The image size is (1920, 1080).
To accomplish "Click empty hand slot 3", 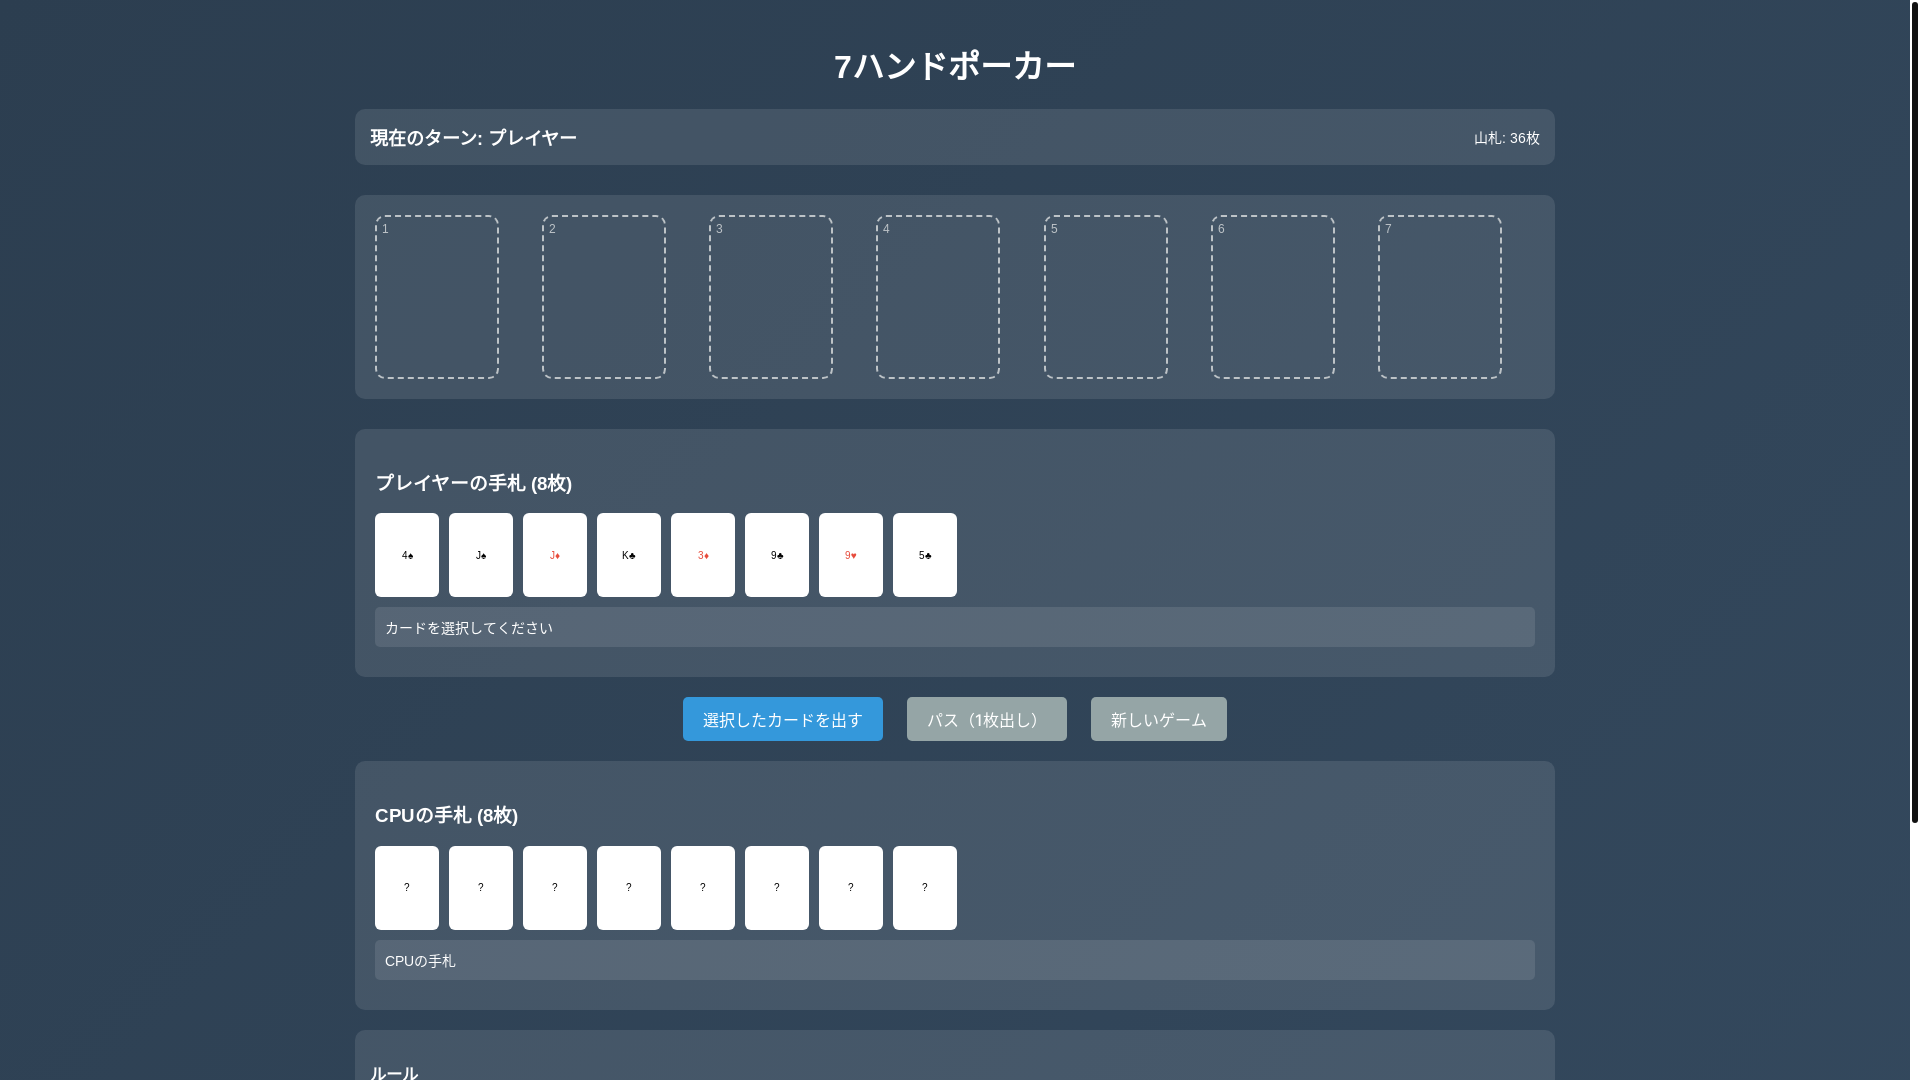I will click(770, 297).
